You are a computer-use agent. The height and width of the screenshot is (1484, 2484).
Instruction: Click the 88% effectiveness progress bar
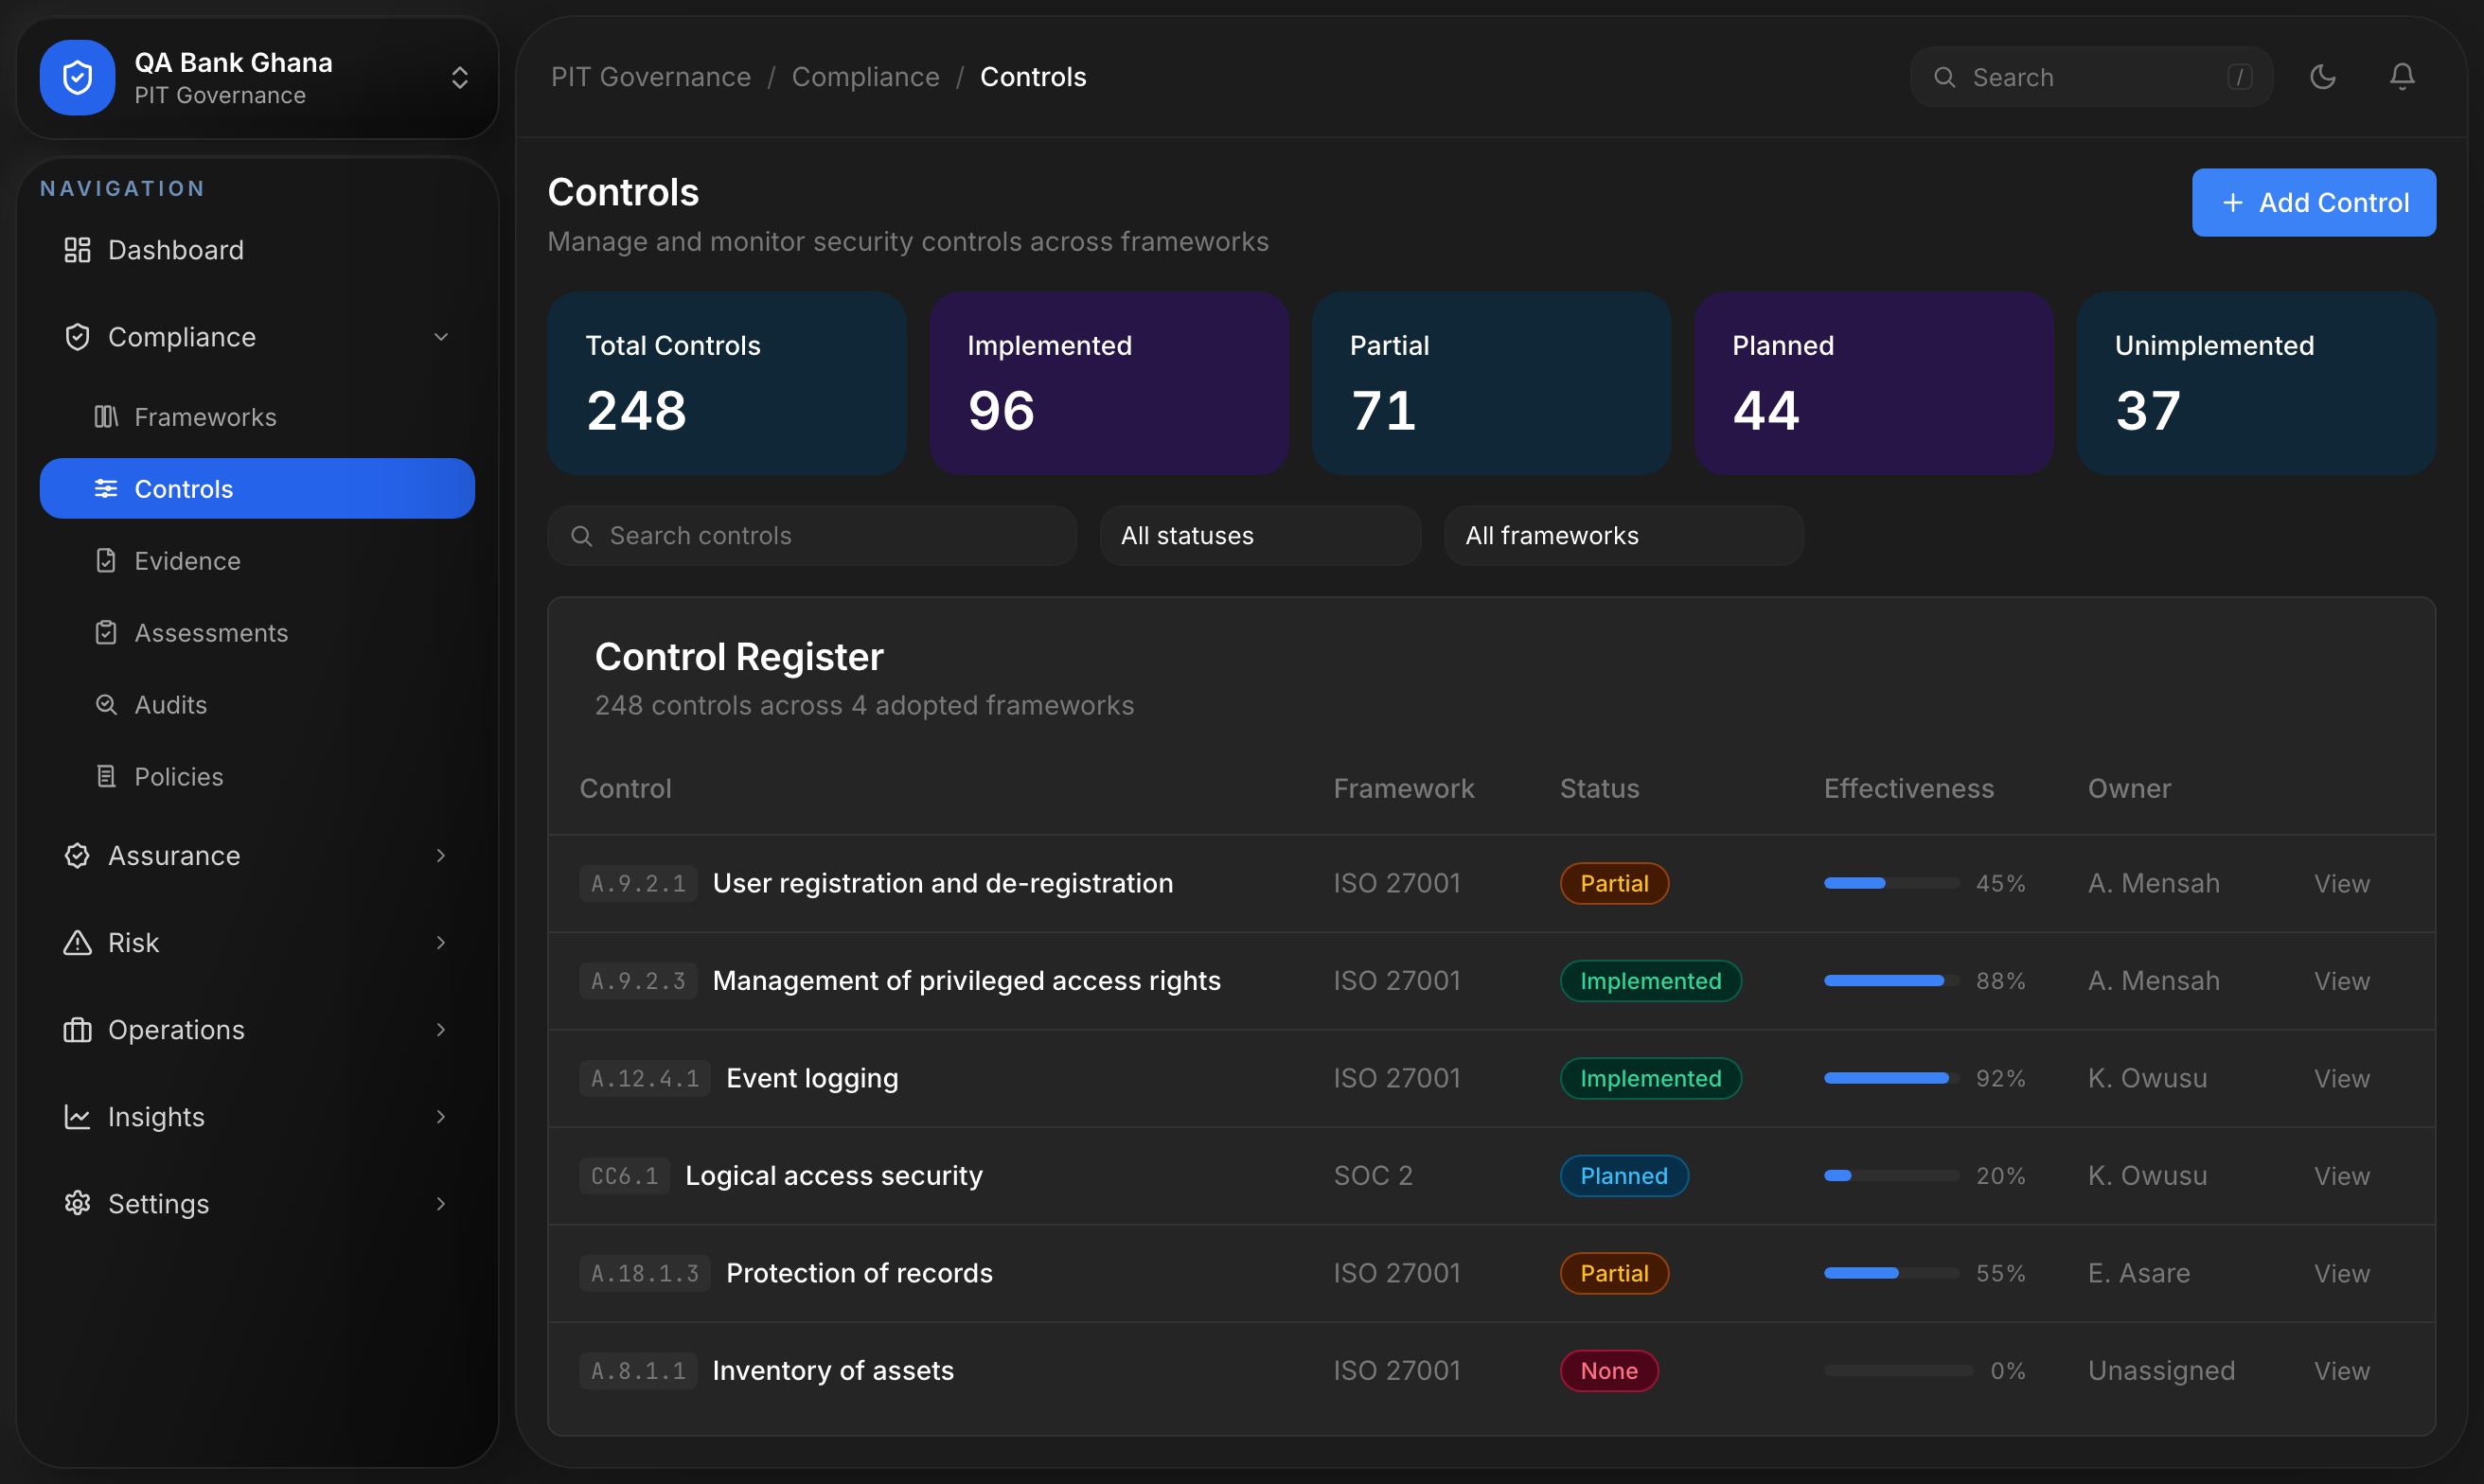click(1891, 981)
